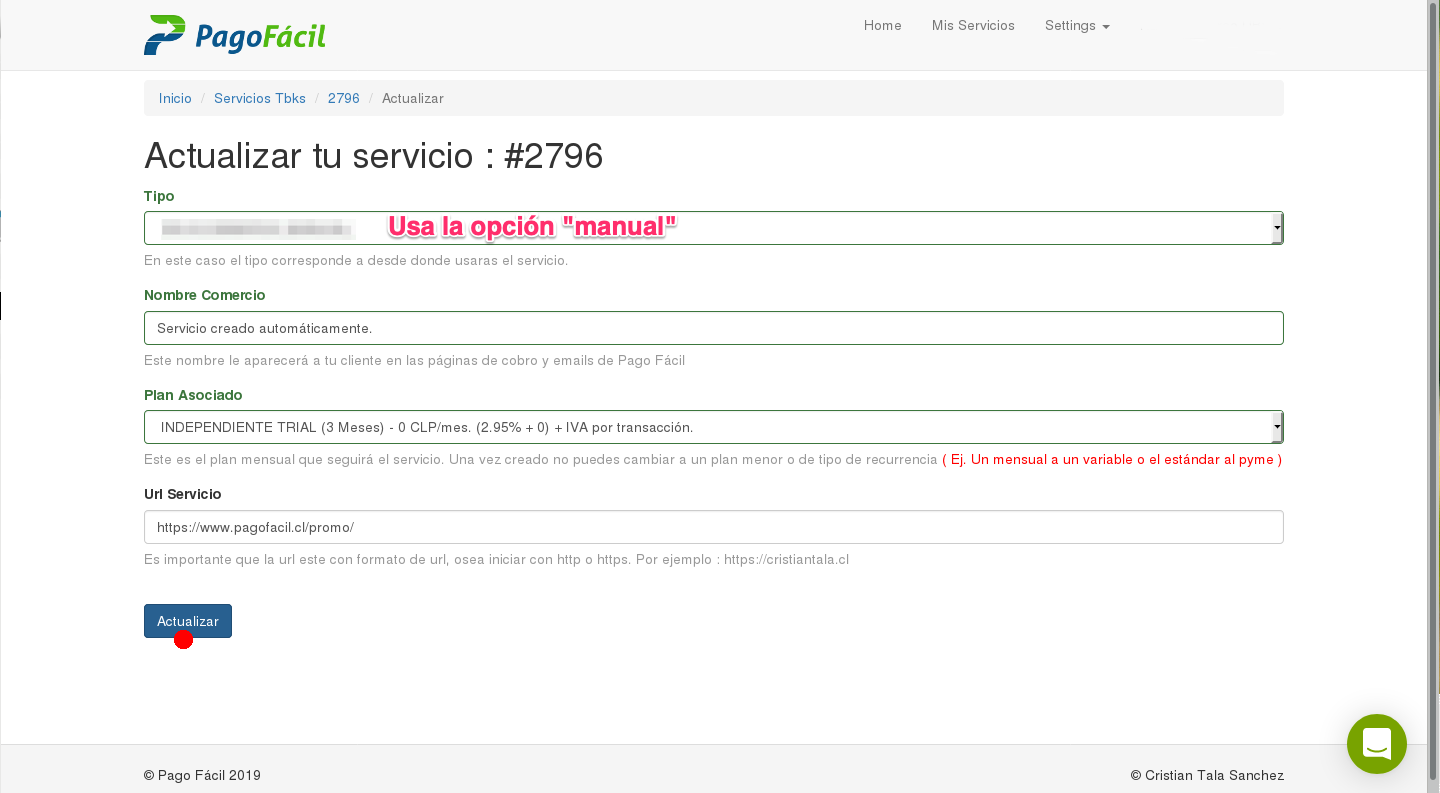The height and width of the screenshot is (793, 1440).
Task: Focus the Nombre Comercio text field
Action: click(x=712, y=328)
